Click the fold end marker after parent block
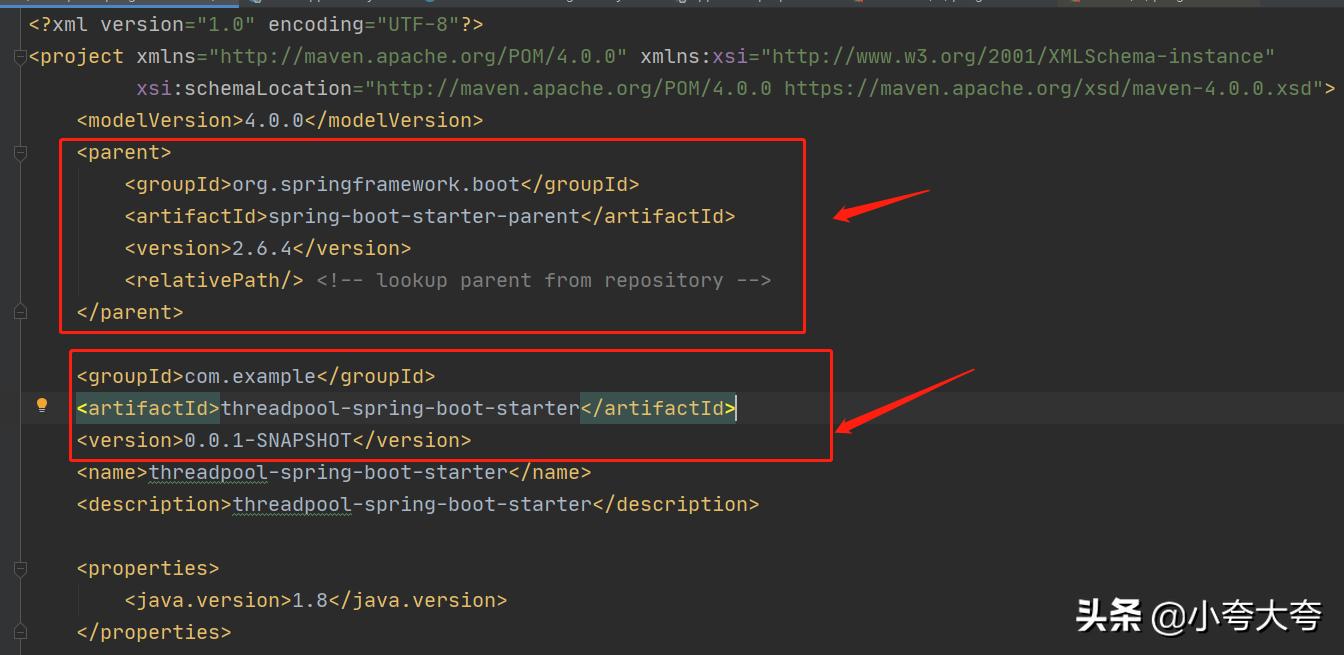 click(x=20, y=312)
